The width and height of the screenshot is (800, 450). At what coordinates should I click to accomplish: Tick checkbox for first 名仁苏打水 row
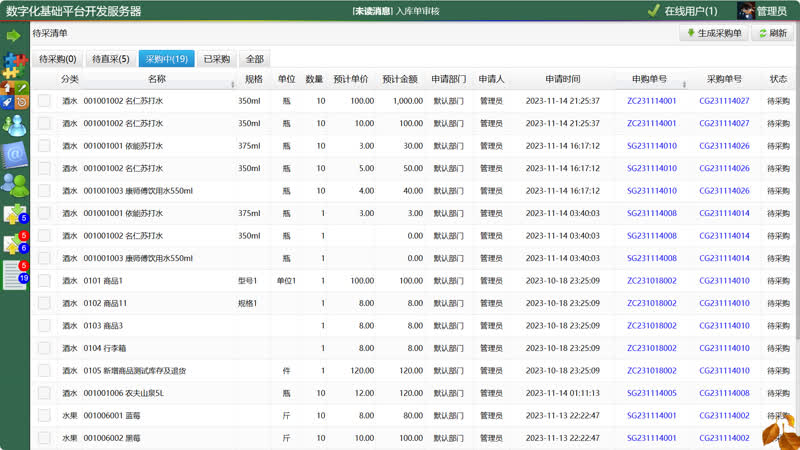click(x=44, y=101)
